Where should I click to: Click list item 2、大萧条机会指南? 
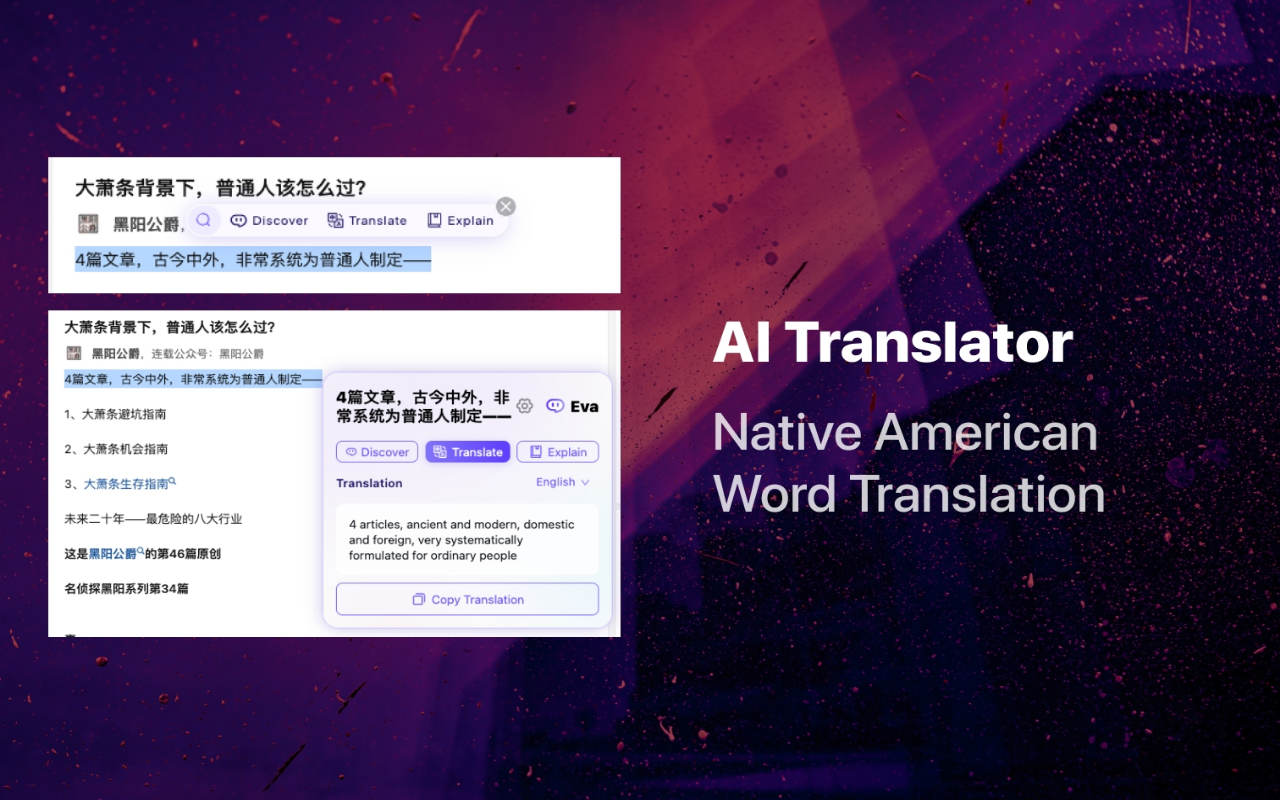click(x=116, y=449)
